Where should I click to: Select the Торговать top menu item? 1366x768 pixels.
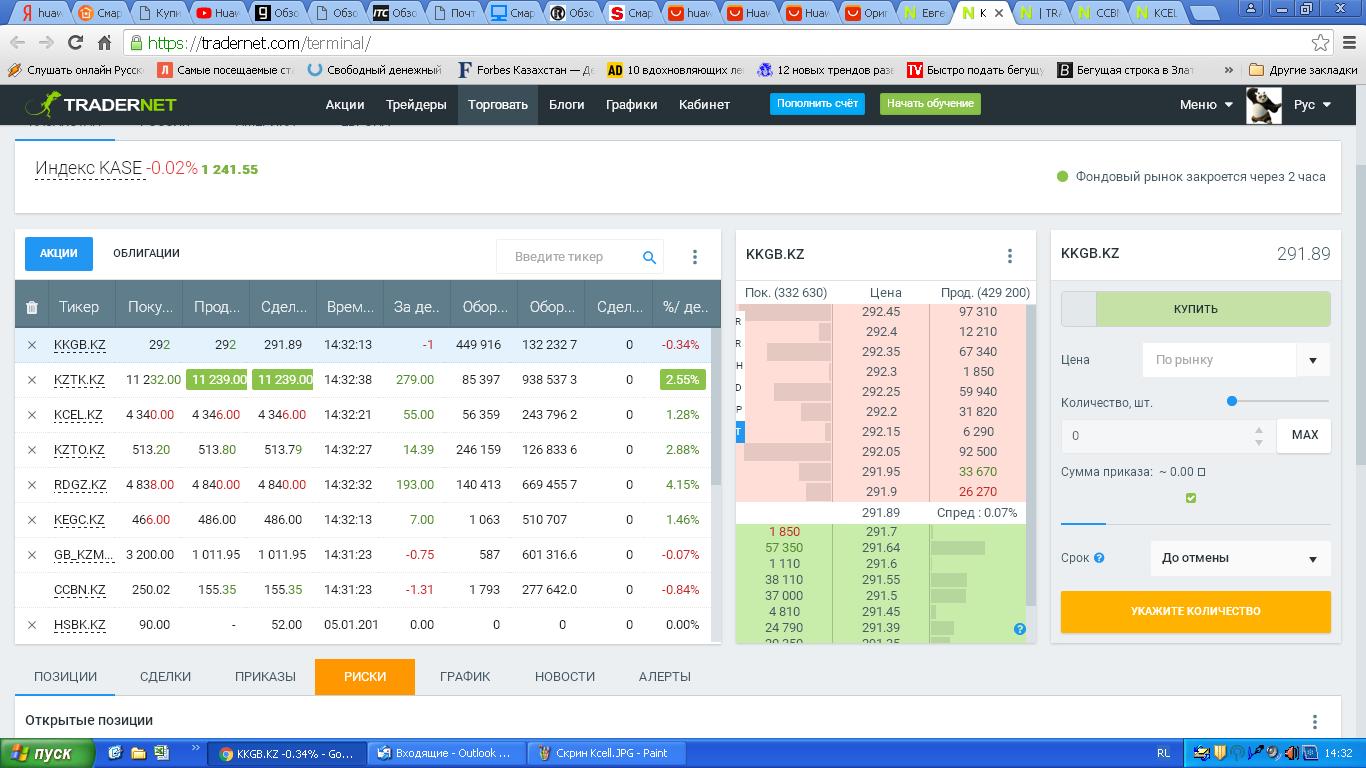click(498, 105)
